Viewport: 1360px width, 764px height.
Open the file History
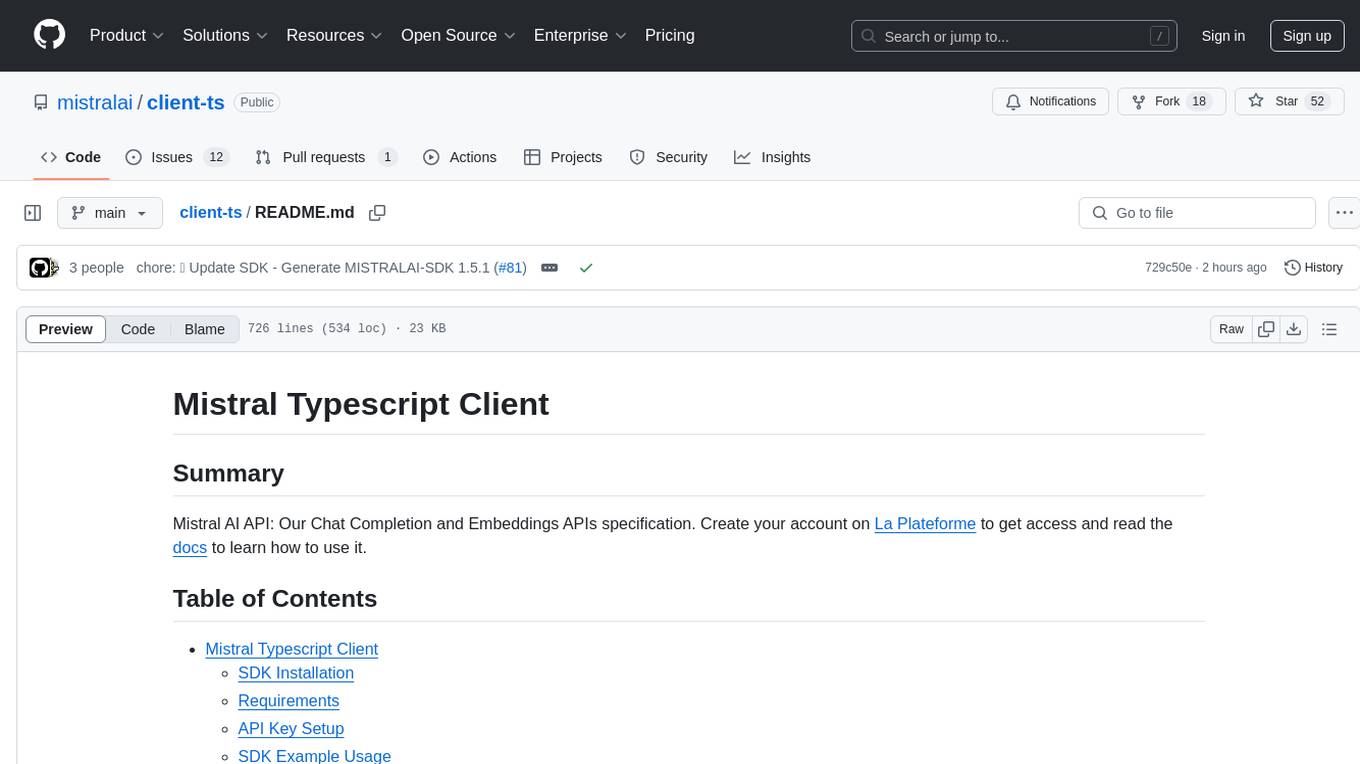click(1313, 268)
